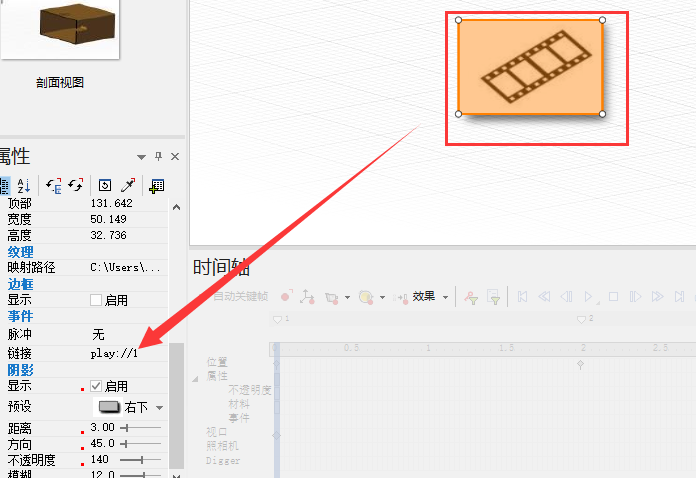Open the shadow preset dropdown
The image size is (696, 478).
click(x=159, y=408)
